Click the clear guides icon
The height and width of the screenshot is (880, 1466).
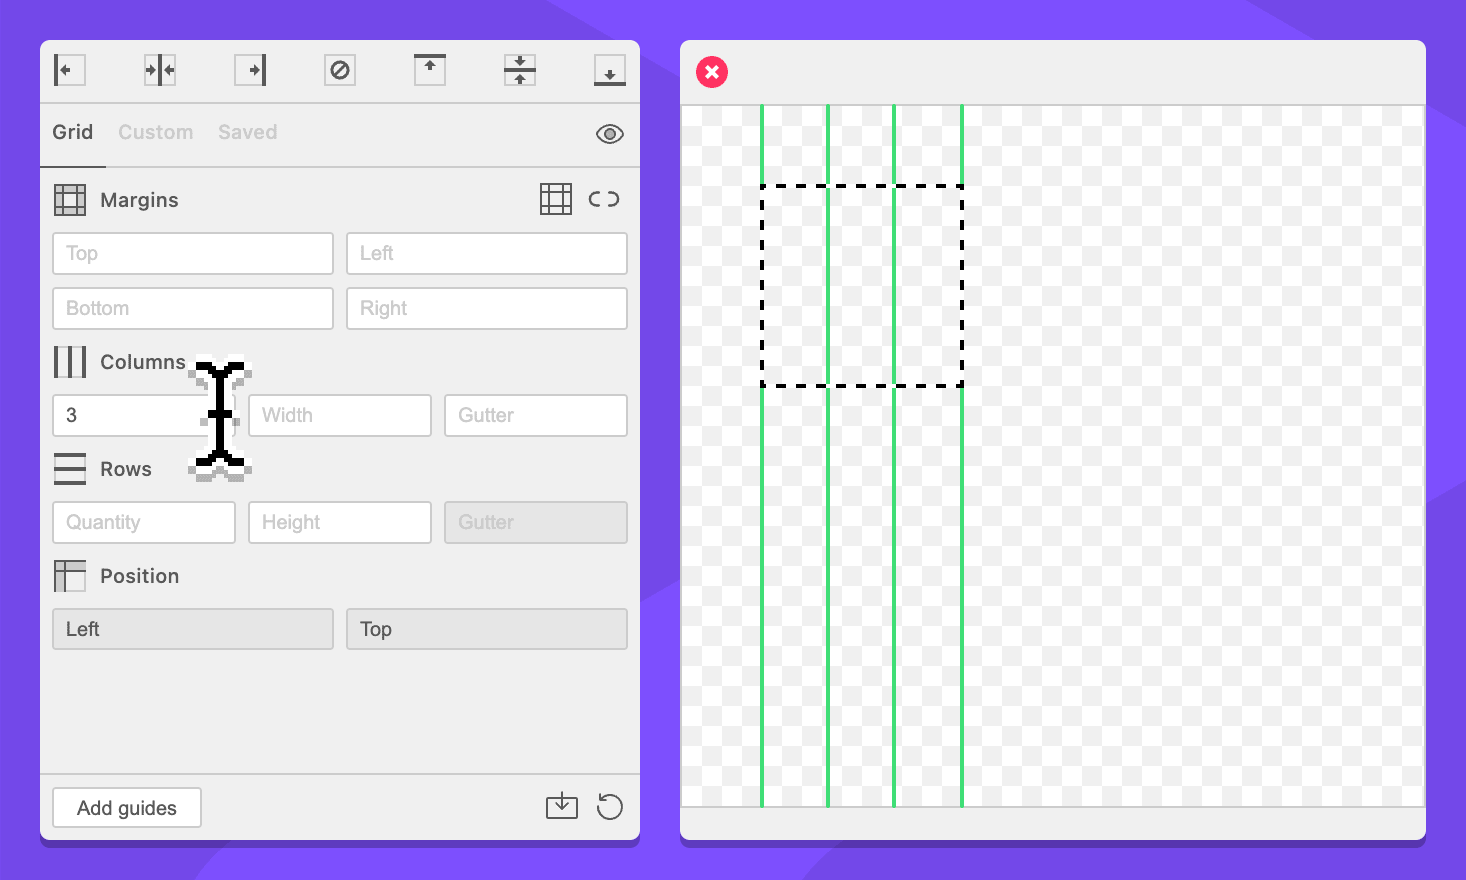click(x=340, y=70)
